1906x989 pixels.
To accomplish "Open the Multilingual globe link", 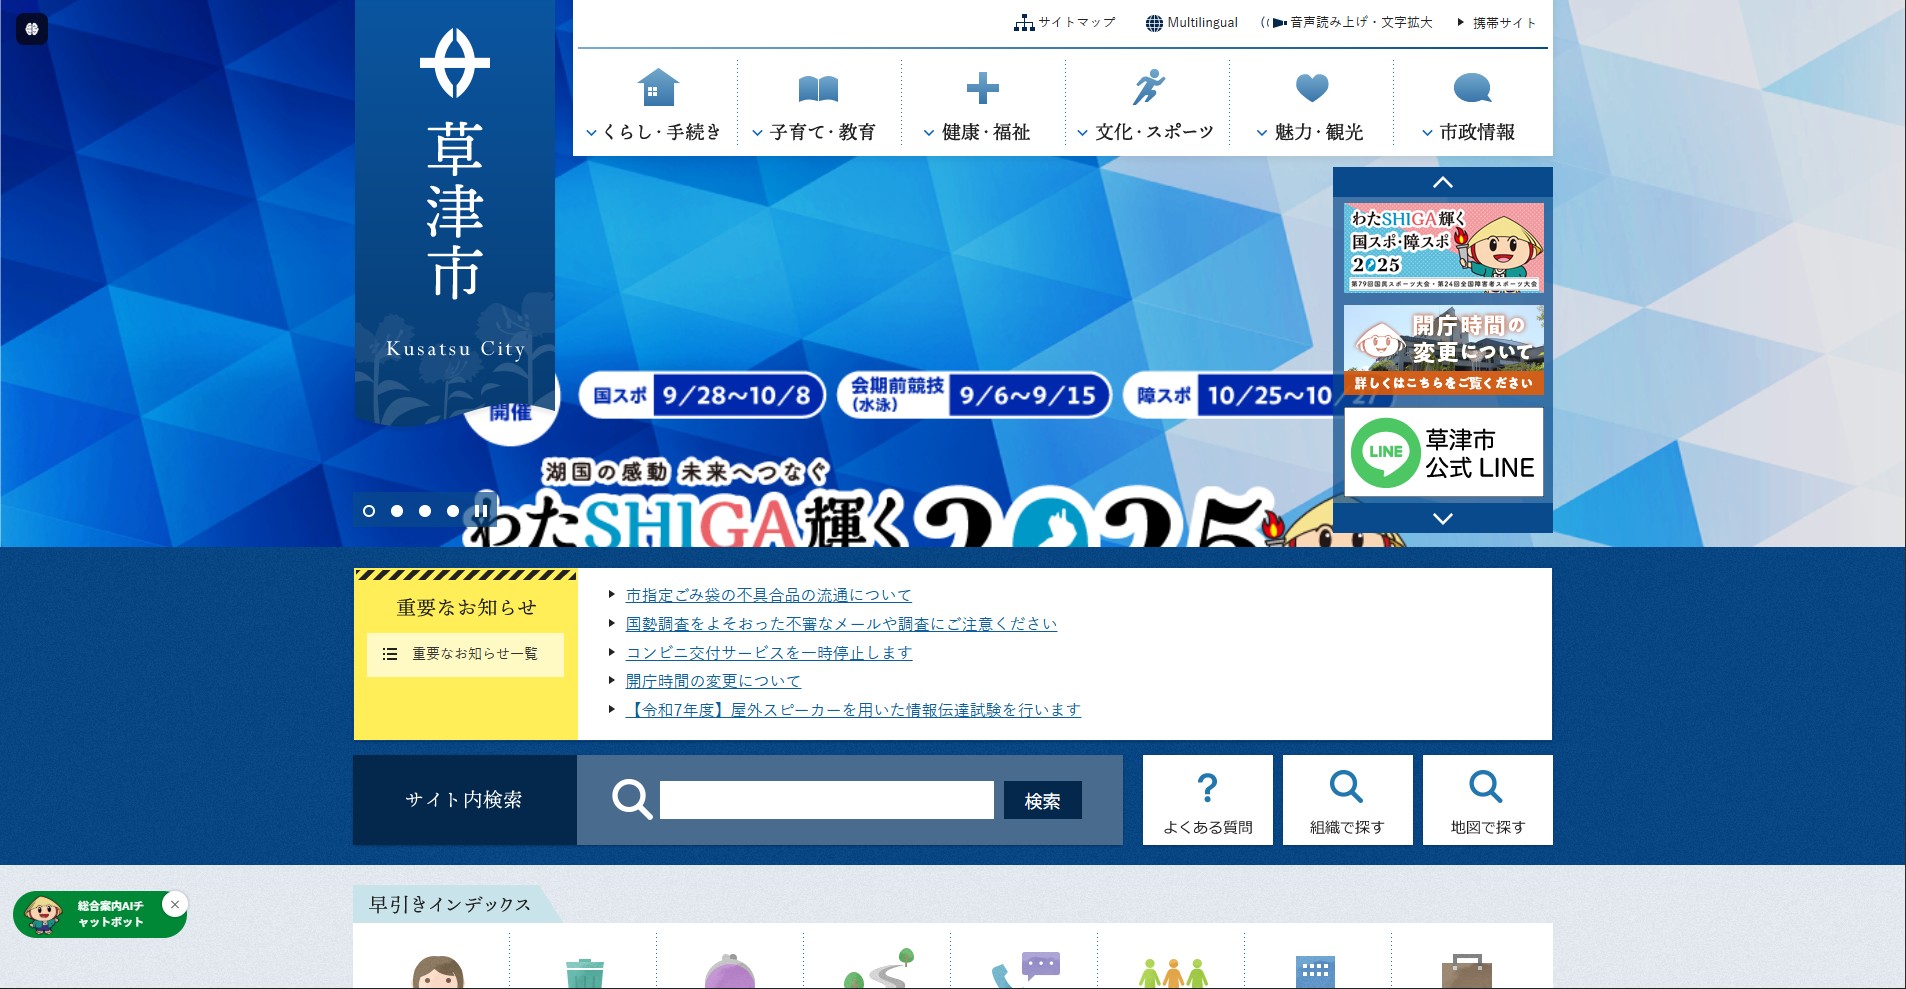I will pos(1191,22).
